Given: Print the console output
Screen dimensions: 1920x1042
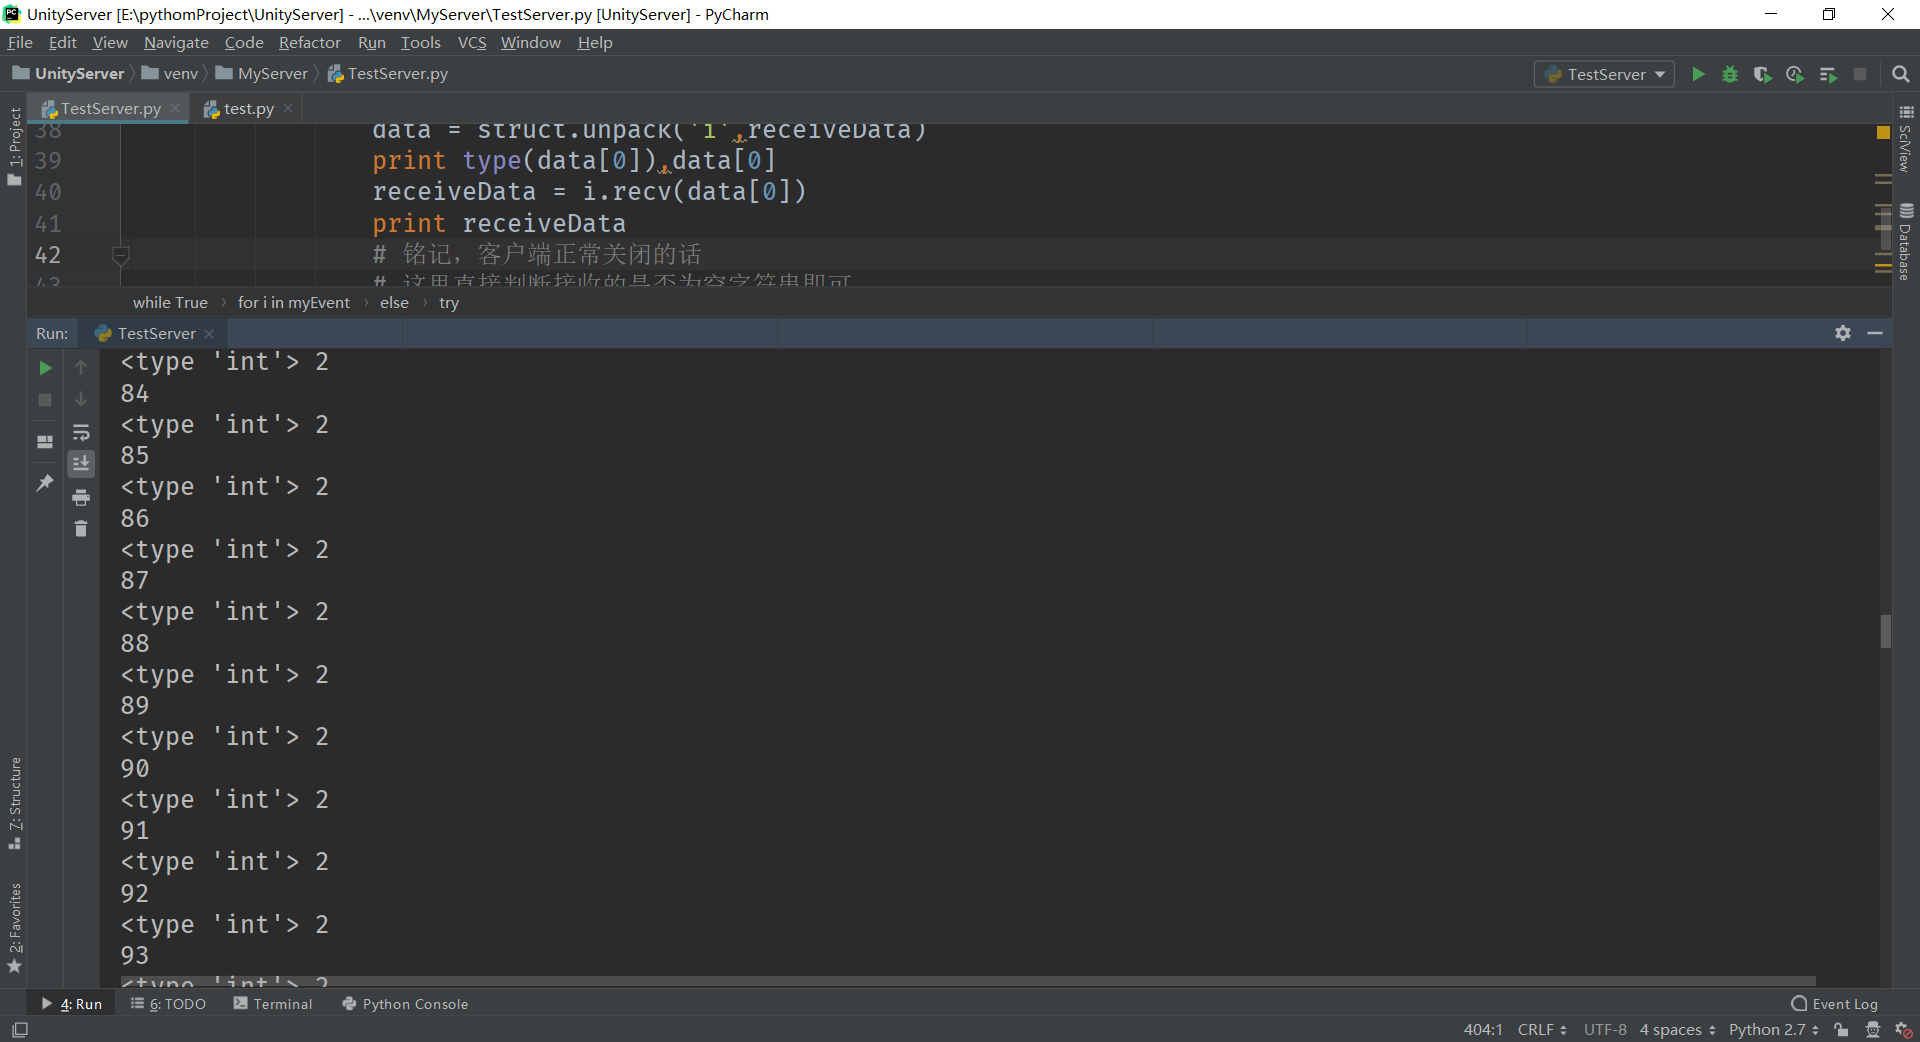Looking at the screenshot, I should 81,497.
